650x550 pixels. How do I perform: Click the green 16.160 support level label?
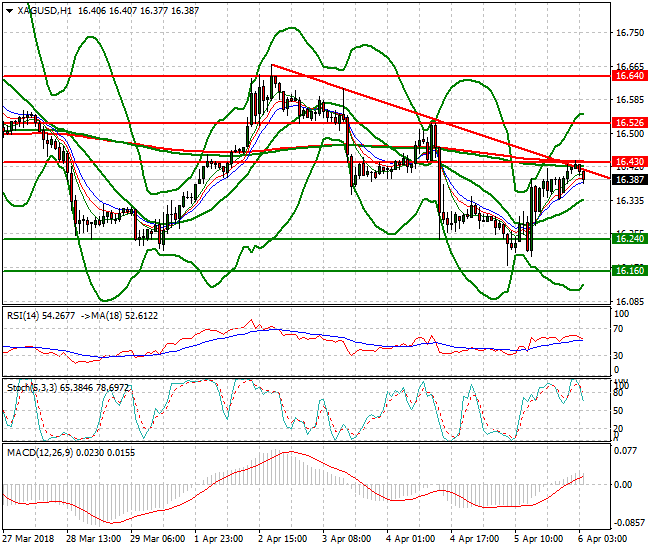click(628, 271)
